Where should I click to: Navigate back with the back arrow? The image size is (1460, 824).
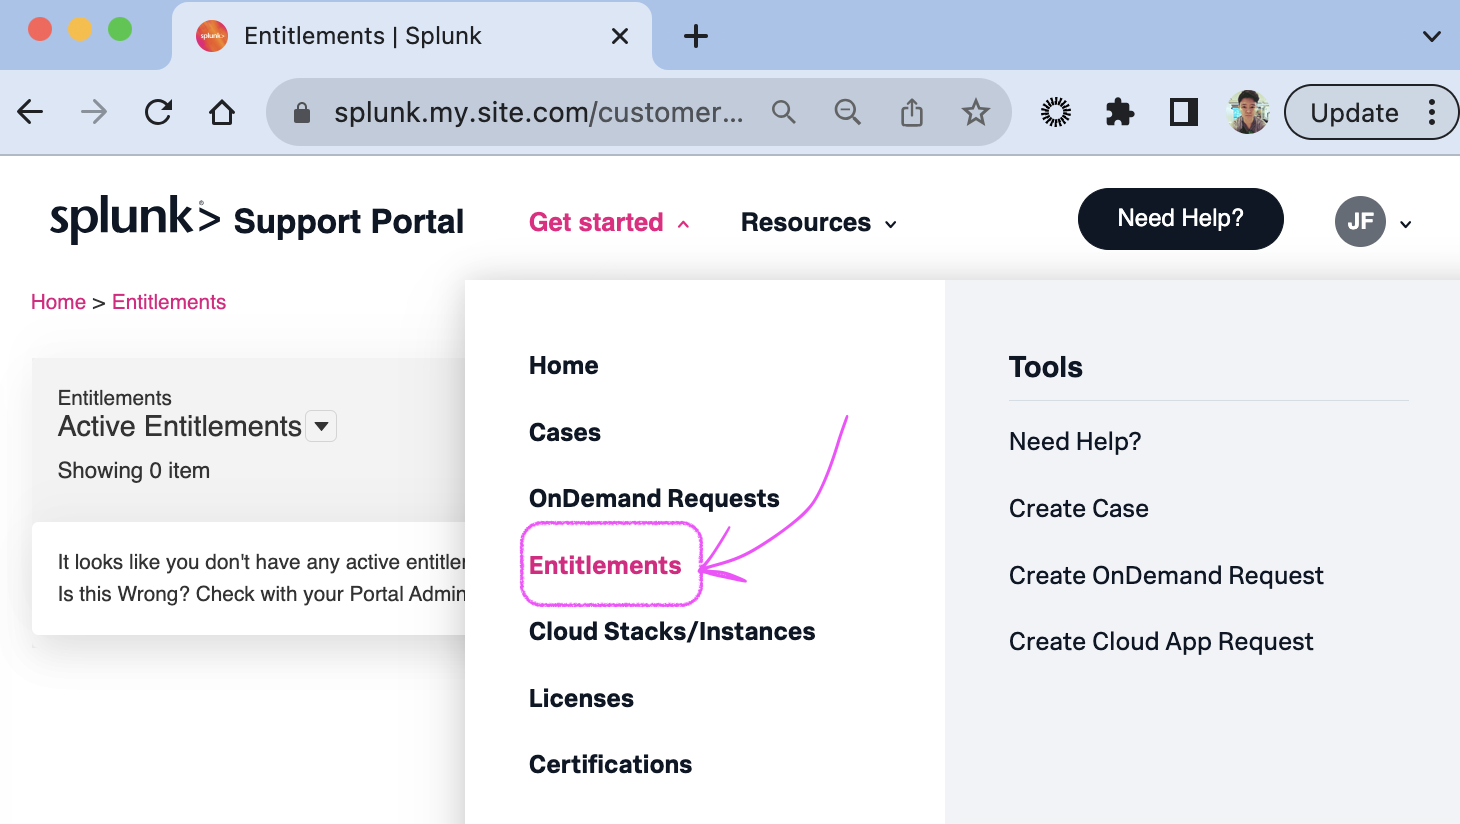click(x=31, y=112)
